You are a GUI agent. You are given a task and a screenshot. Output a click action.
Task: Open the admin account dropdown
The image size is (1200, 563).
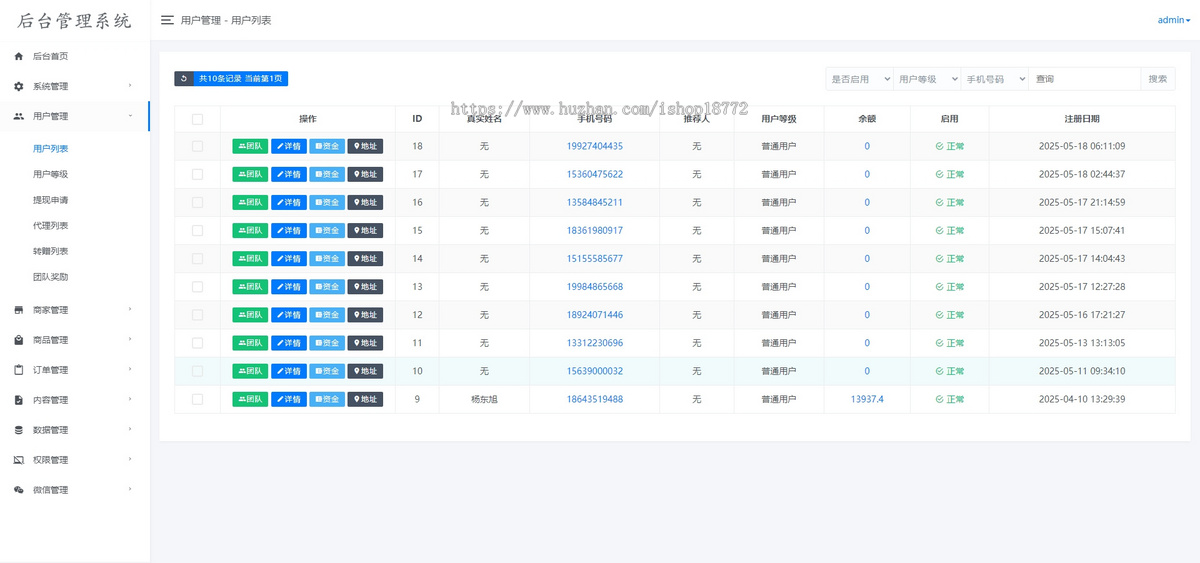pyautogui.click(x=1174, y=20)
